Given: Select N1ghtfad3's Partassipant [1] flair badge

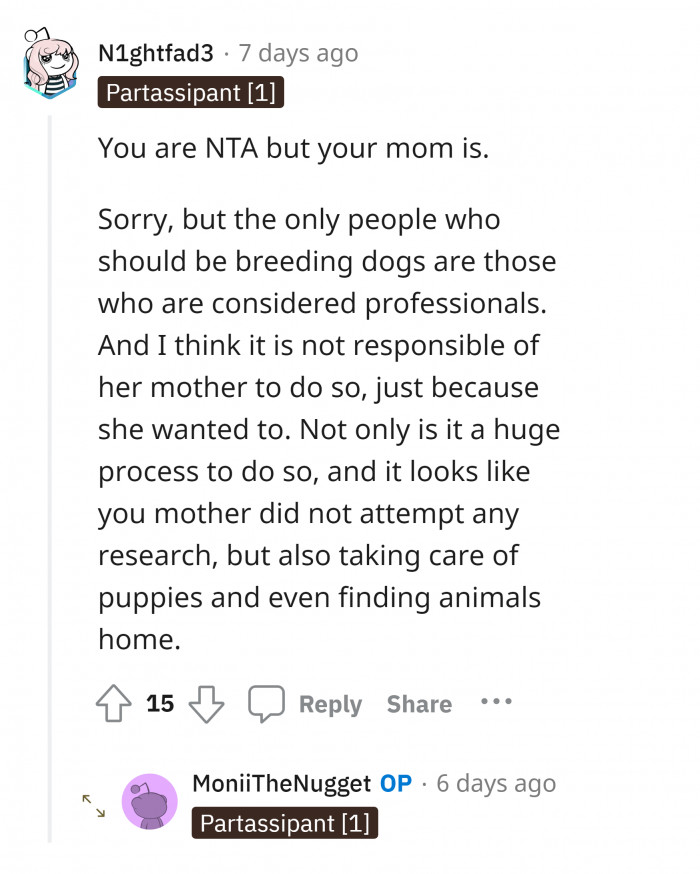Looking at the screenshot, I should [x=190, y=93].
